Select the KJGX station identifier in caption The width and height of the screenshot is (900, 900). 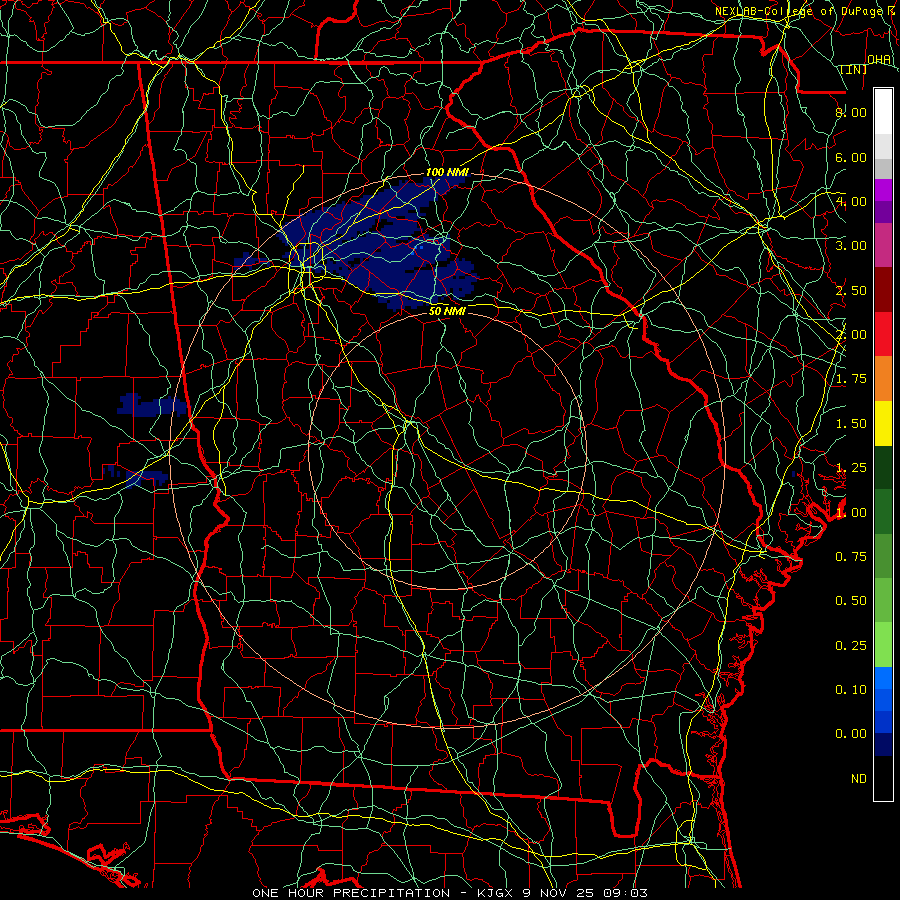click(496, 893)
